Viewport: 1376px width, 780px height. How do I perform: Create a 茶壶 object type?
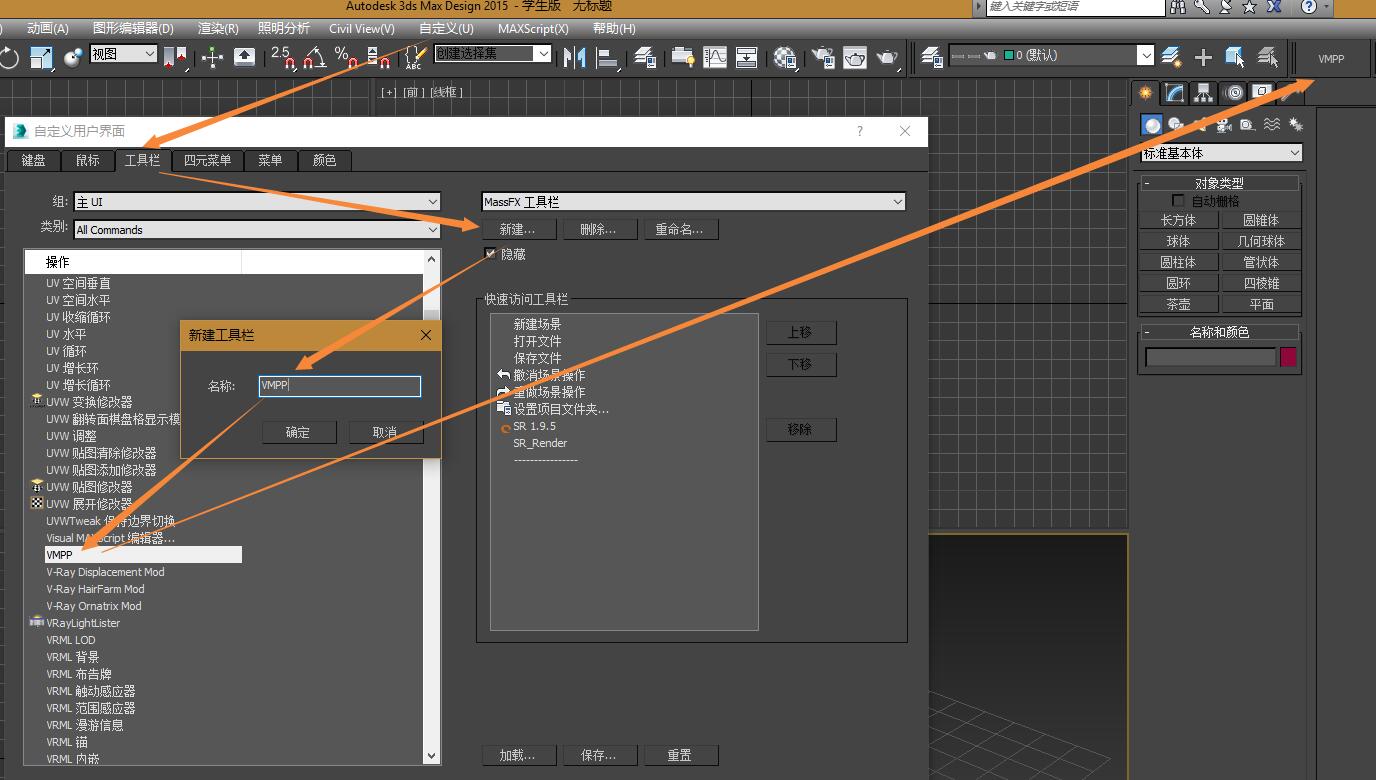1178,304
